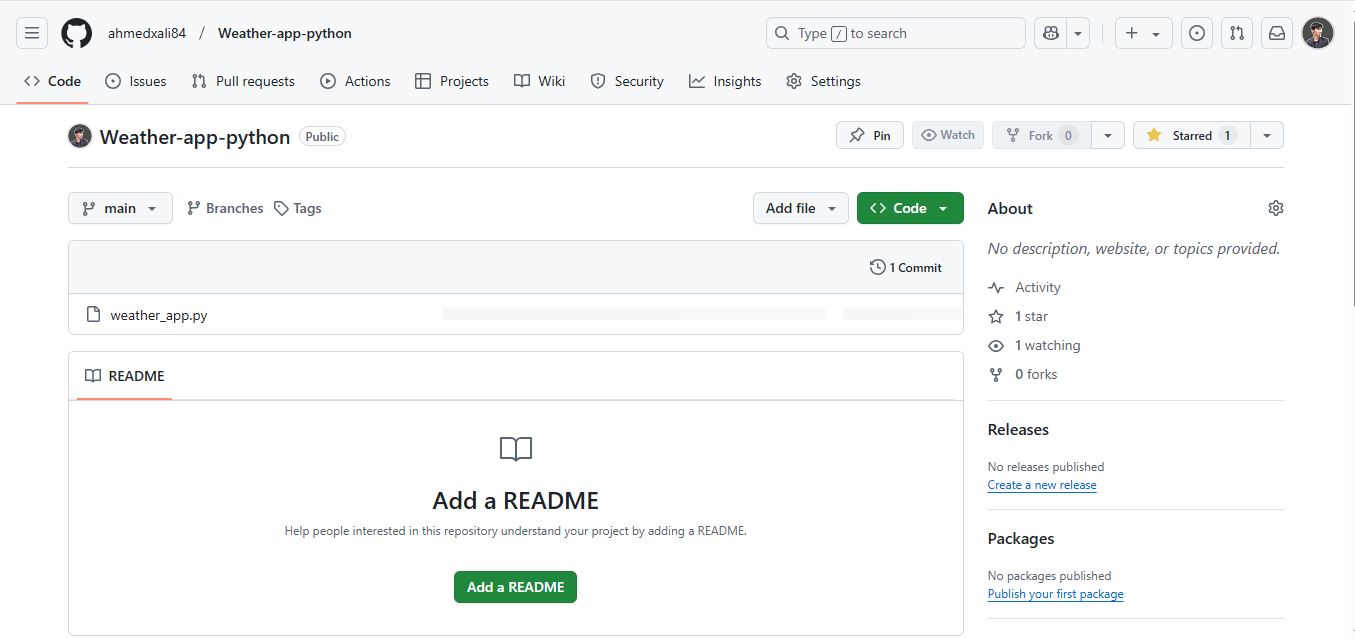
Task: Open the weather_app.py file
Action: click(159, 315)
